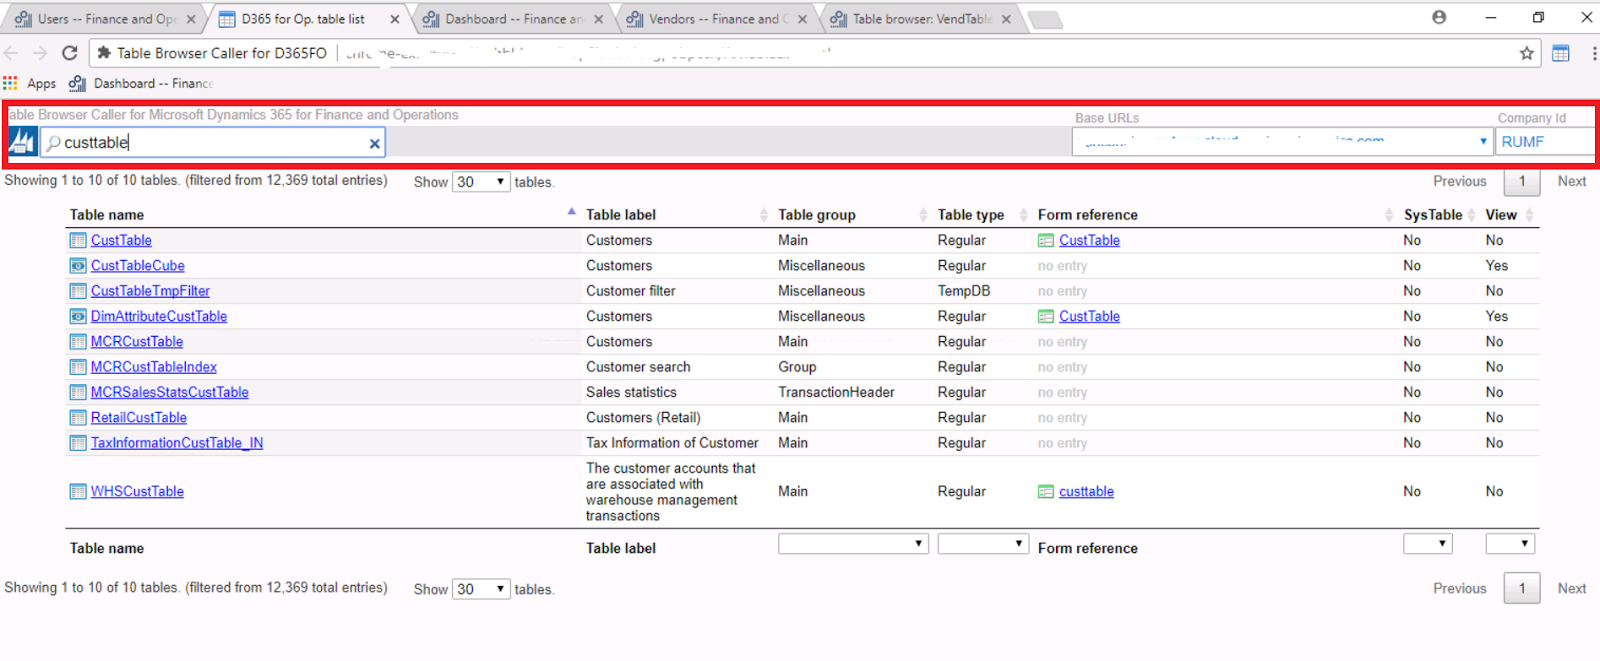Image resolution: width=1600 pixels, height=661 pixels.
Task: Click the top Previous page button
Action: click(1459, 181)
